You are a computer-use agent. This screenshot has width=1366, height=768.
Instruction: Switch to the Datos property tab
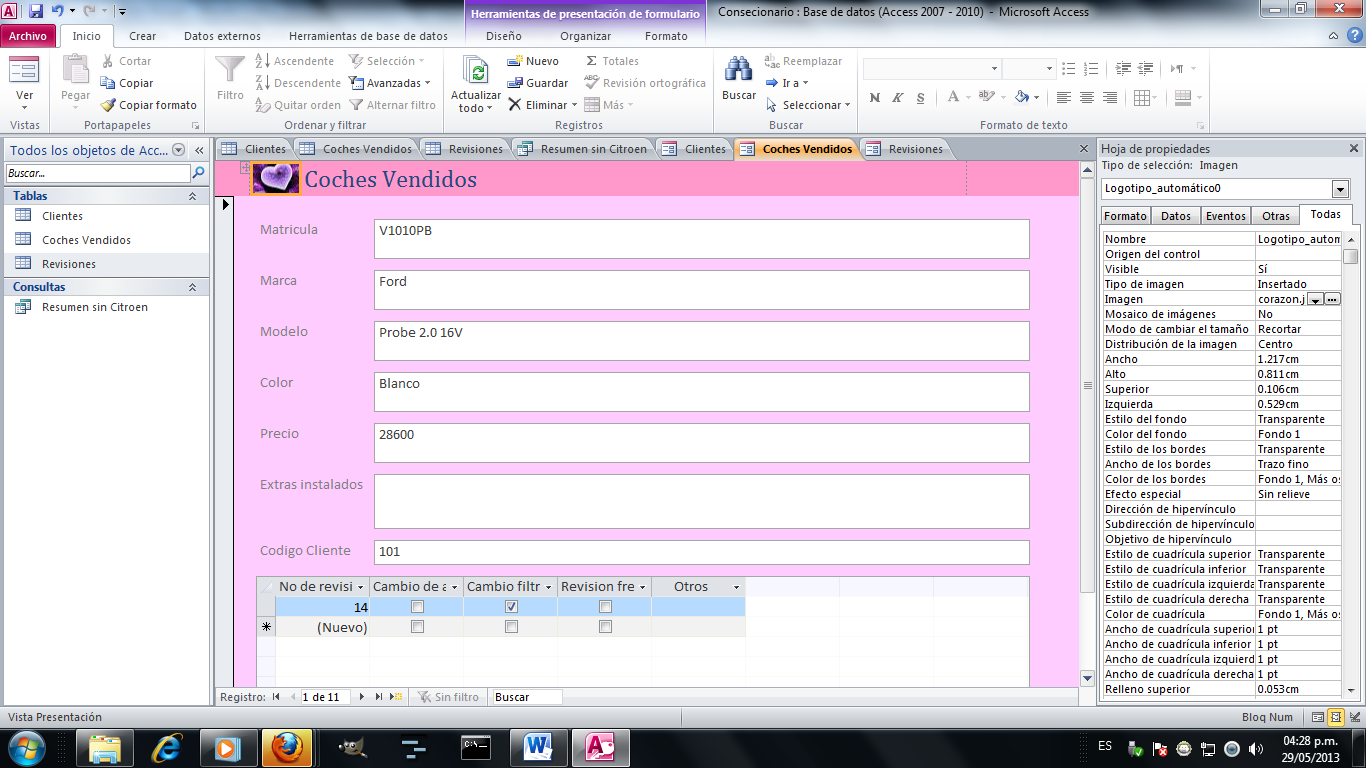pos(1175,215)
